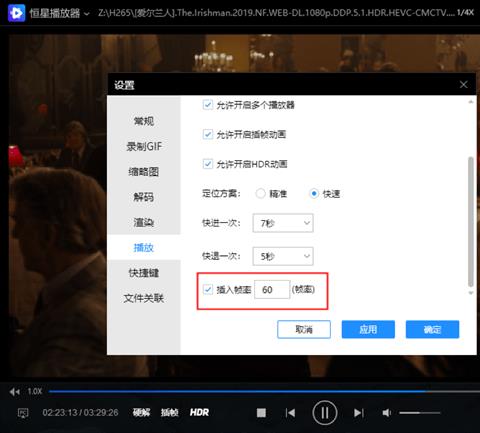The height and width of the screenshot is (433, 480).
Task: Toggle the HDR button in control bar
Action: point(199,413)
